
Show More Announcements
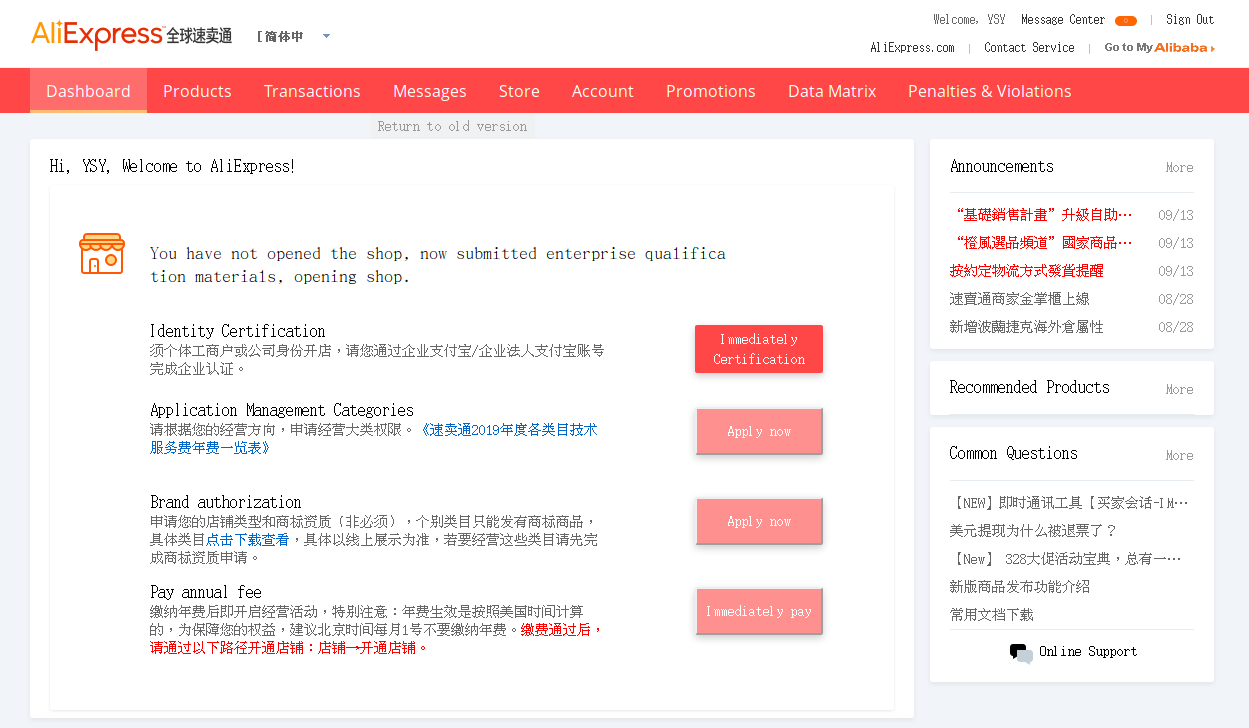tap(1179, 167)
